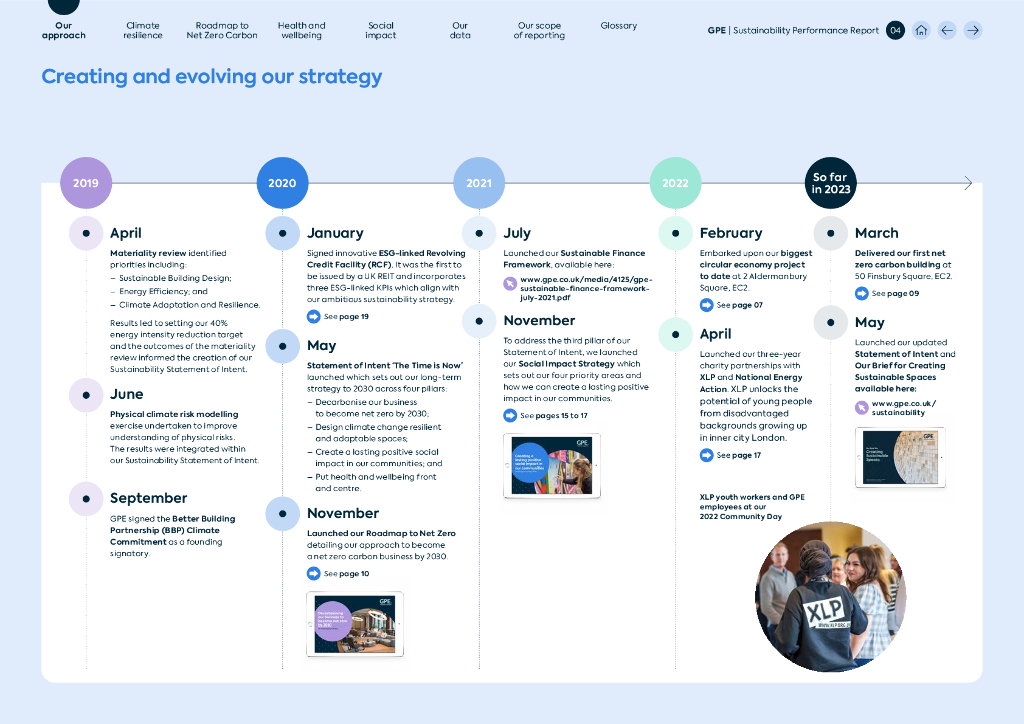
Task: Open the www.gpe.co.uk/sustainability link
Action: point(904,408)
